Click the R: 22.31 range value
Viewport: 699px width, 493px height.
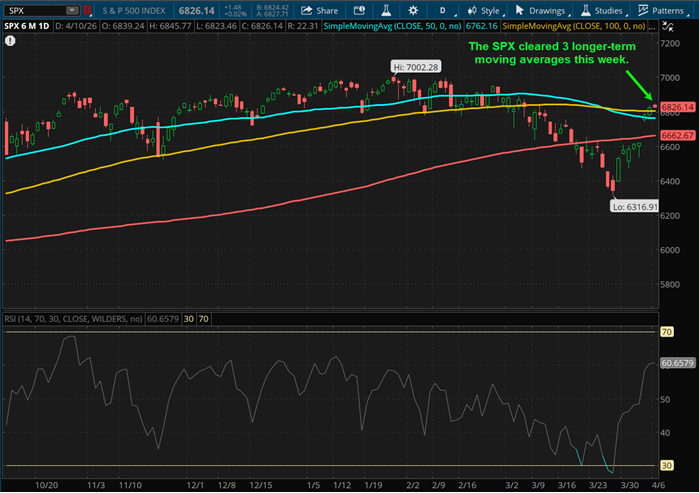[303, 26]
